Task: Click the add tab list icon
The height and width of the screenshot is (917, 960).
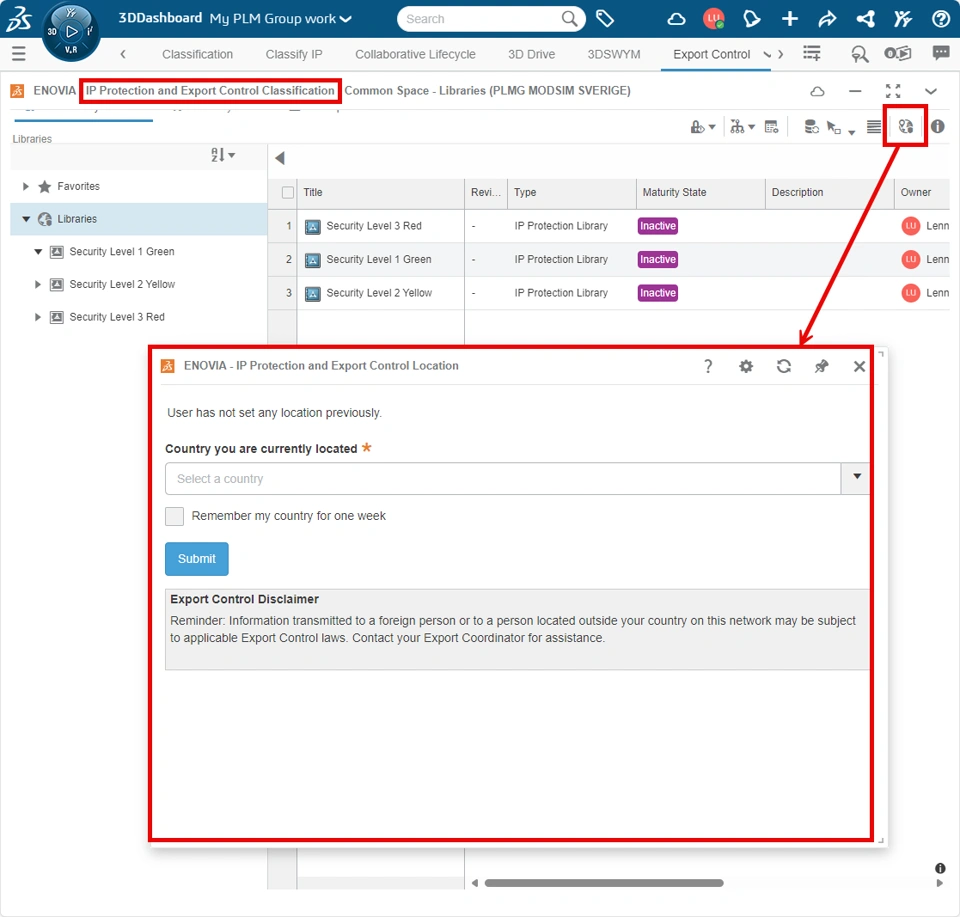Action: point(812,54)
